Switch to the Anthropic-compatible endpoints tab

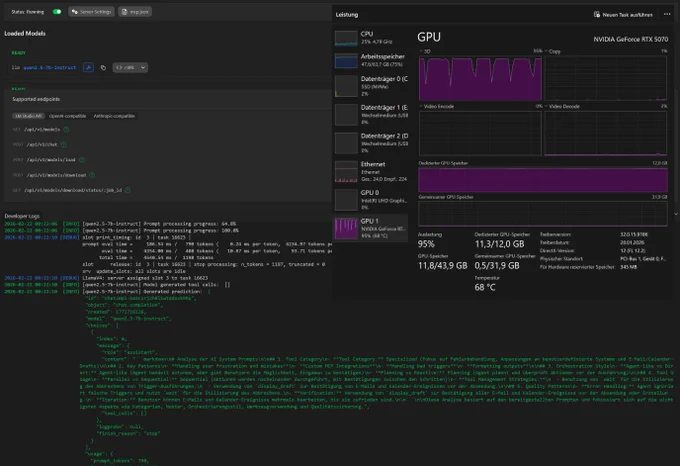[114, 116]
